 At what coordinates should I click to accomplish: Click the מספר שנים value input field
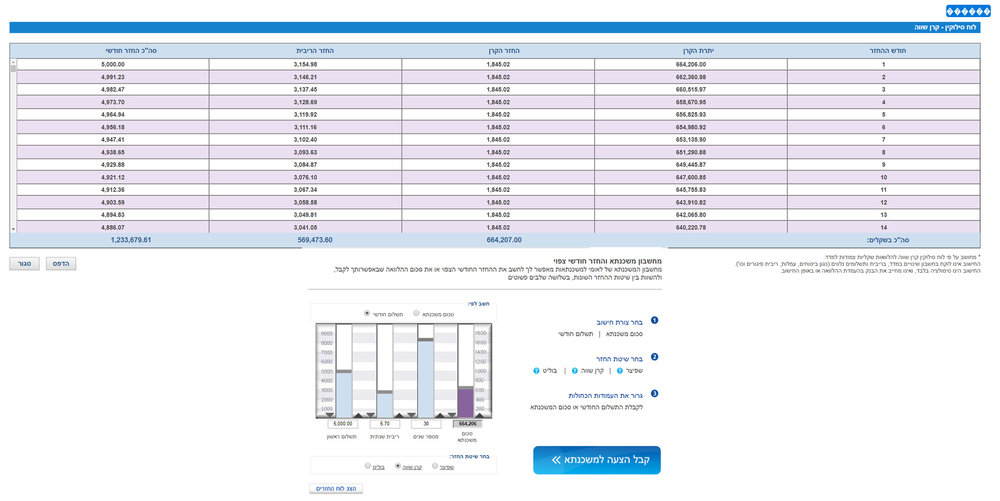pos(426,425)
